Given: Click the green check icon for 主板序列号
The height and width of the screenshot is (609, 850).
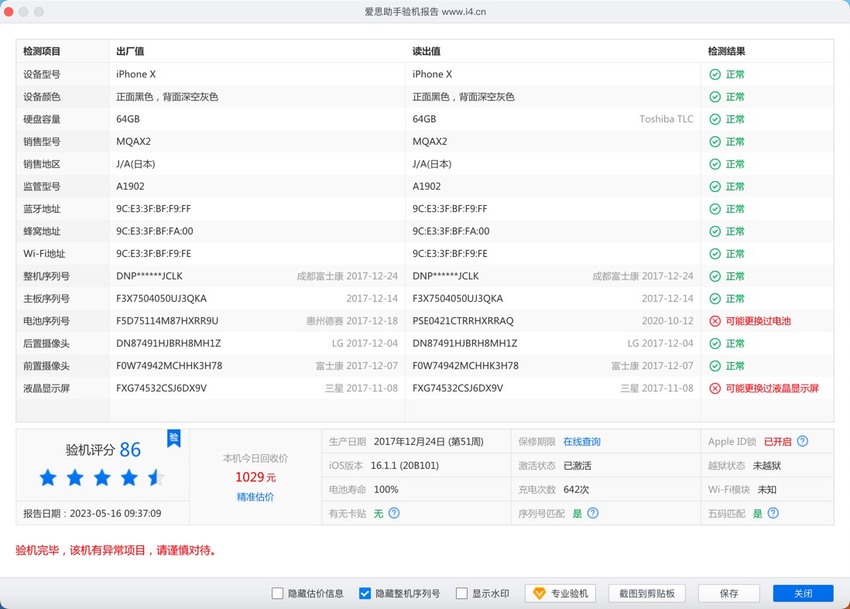Looking at the screenshot, I should tap(715, 299).
